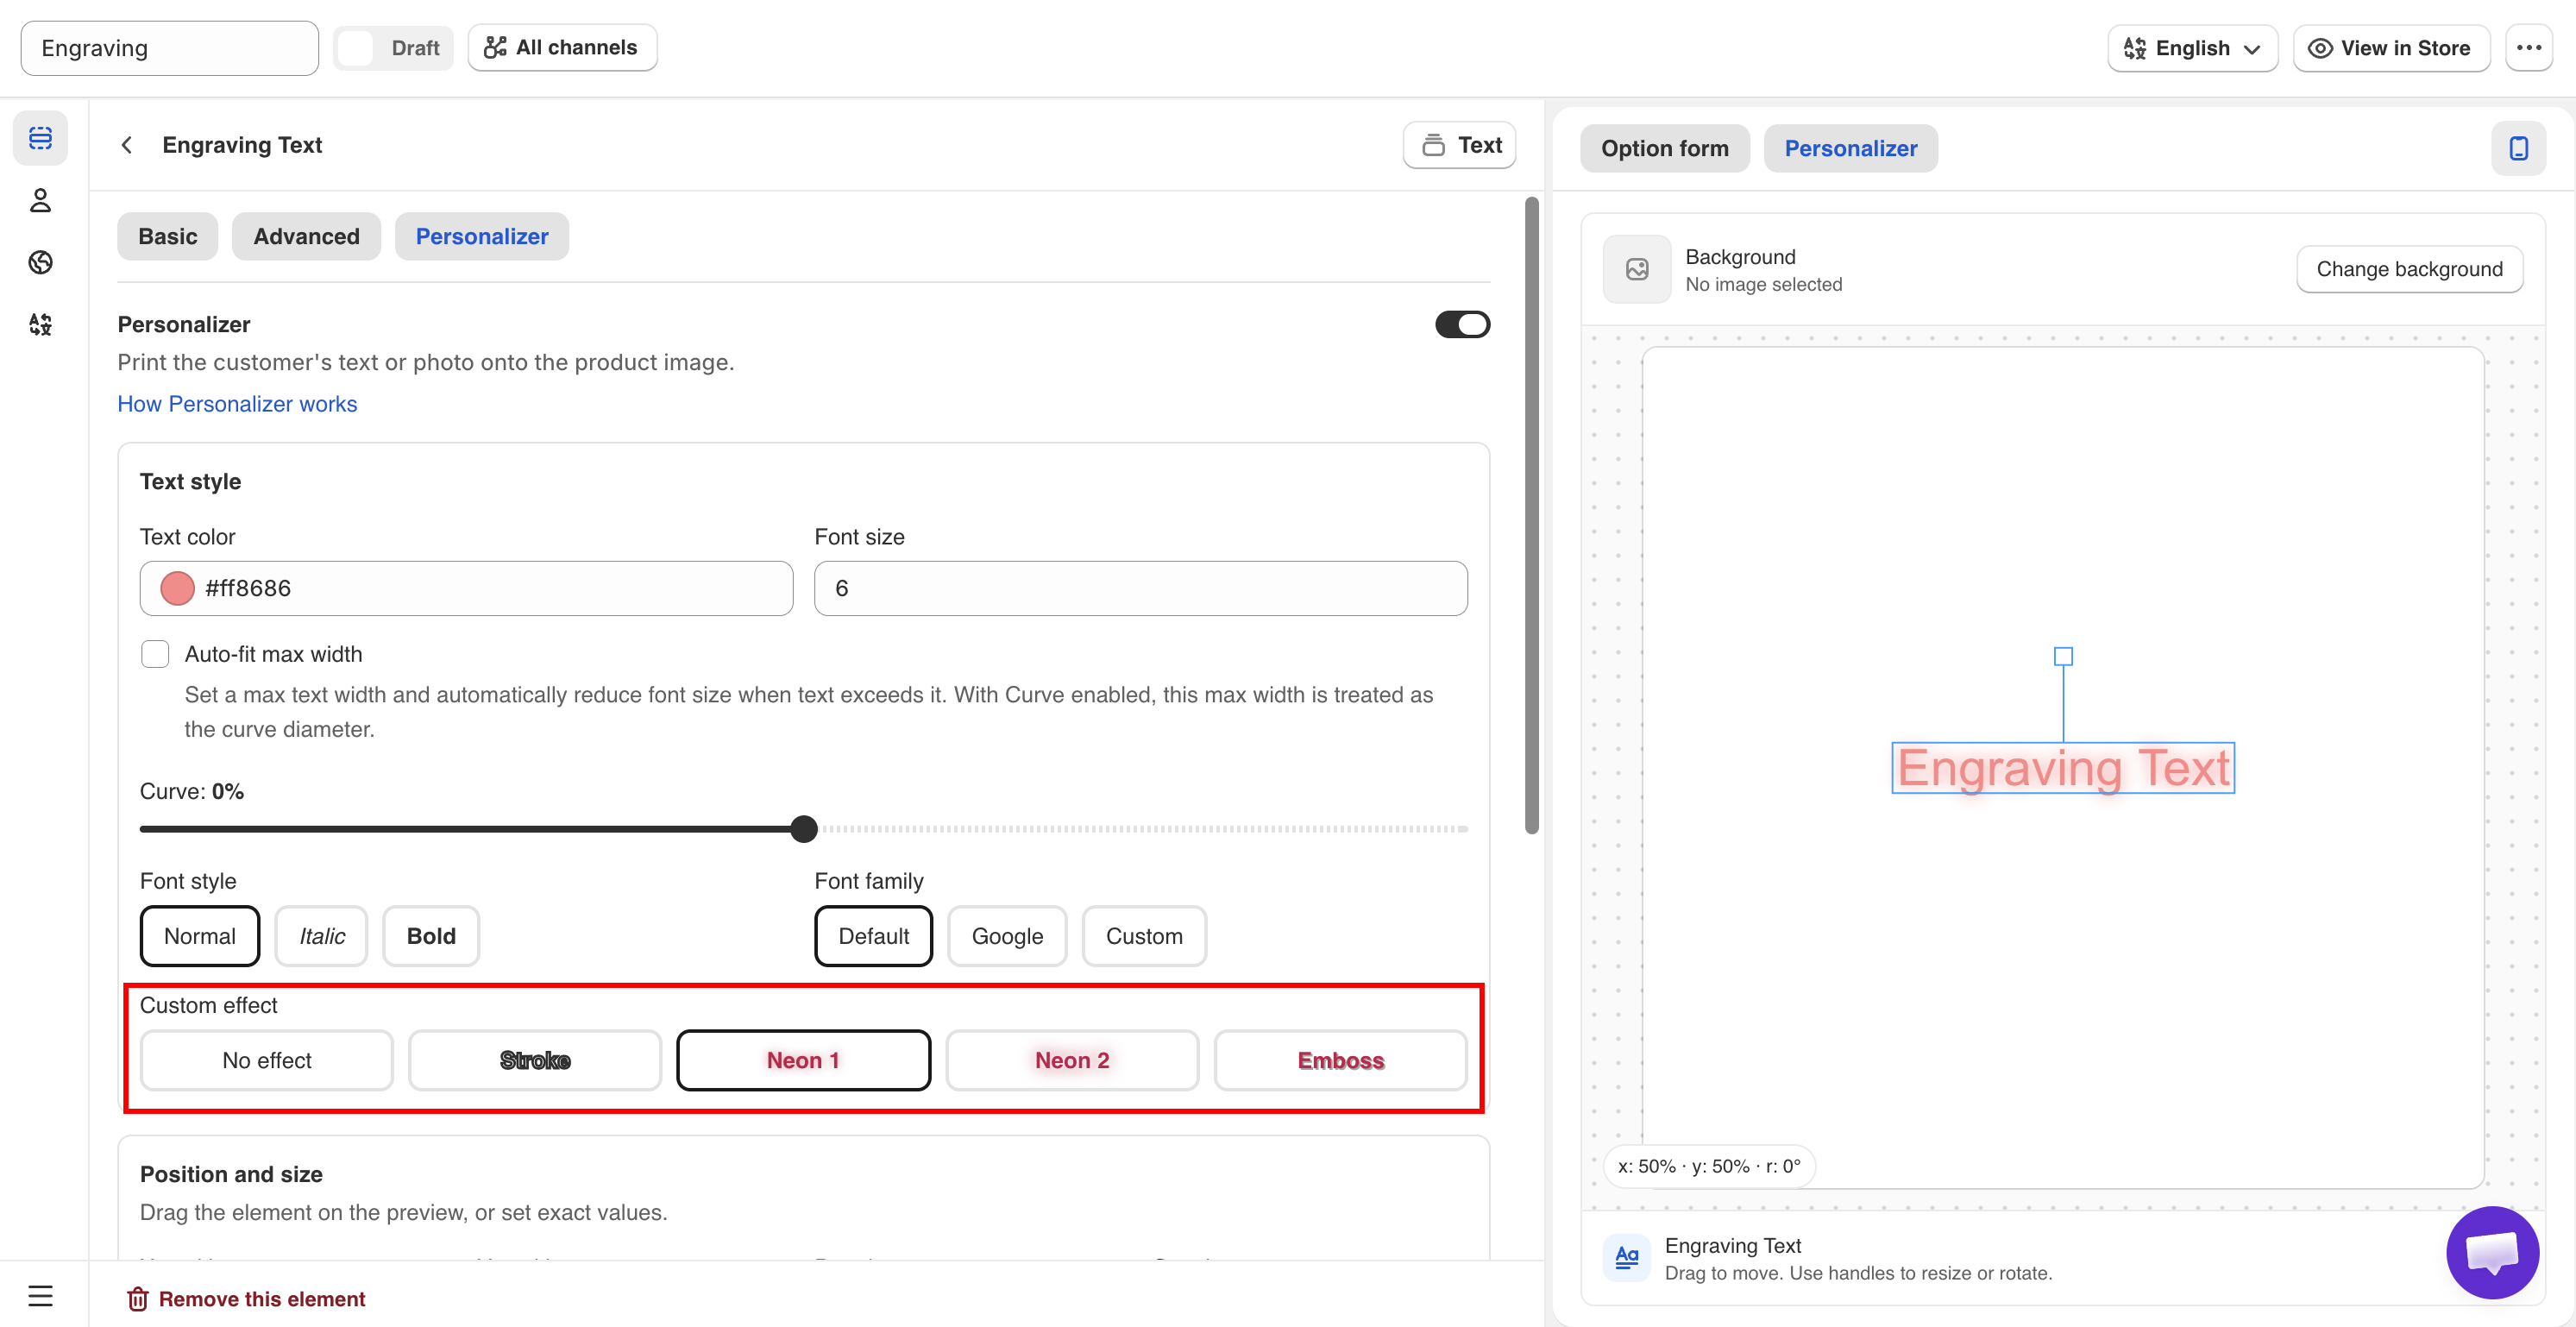Choose the Custom font family
This screenshot has width=2576, height=1327.
tap(1144, 936)
